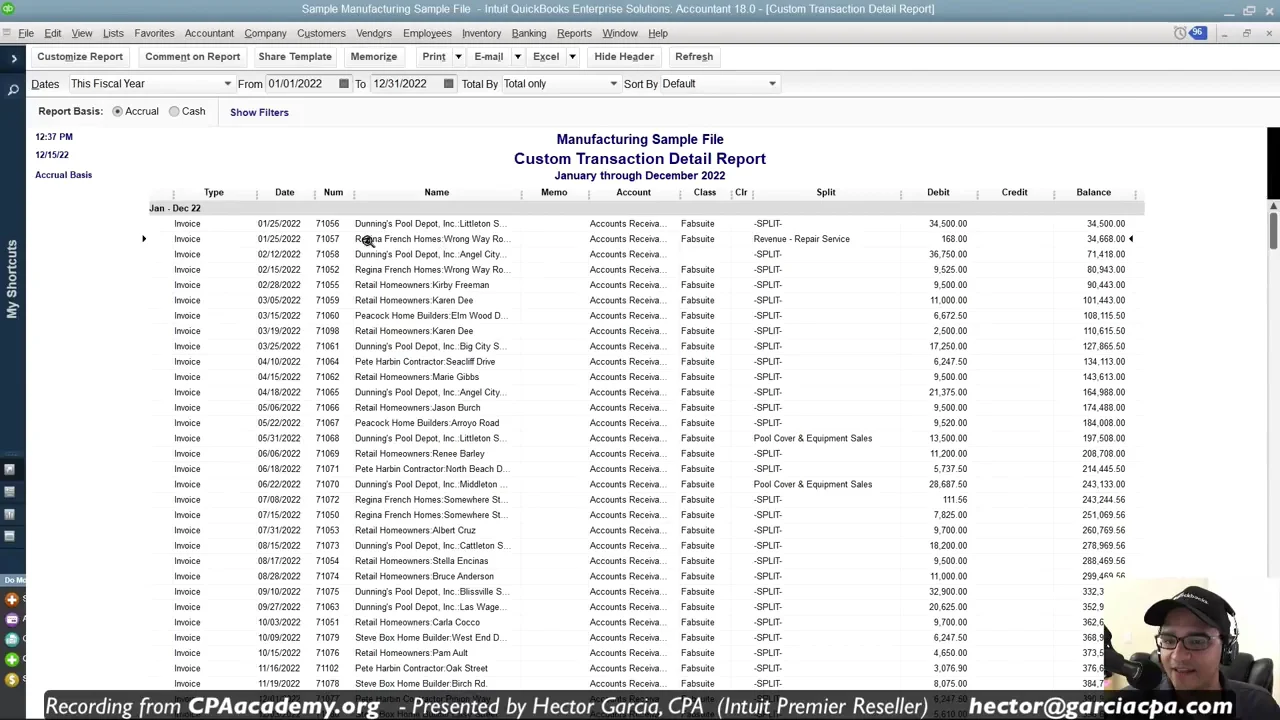Open the Total By dropdown
The image size is (1280, 720).
[x=560, y=84]
